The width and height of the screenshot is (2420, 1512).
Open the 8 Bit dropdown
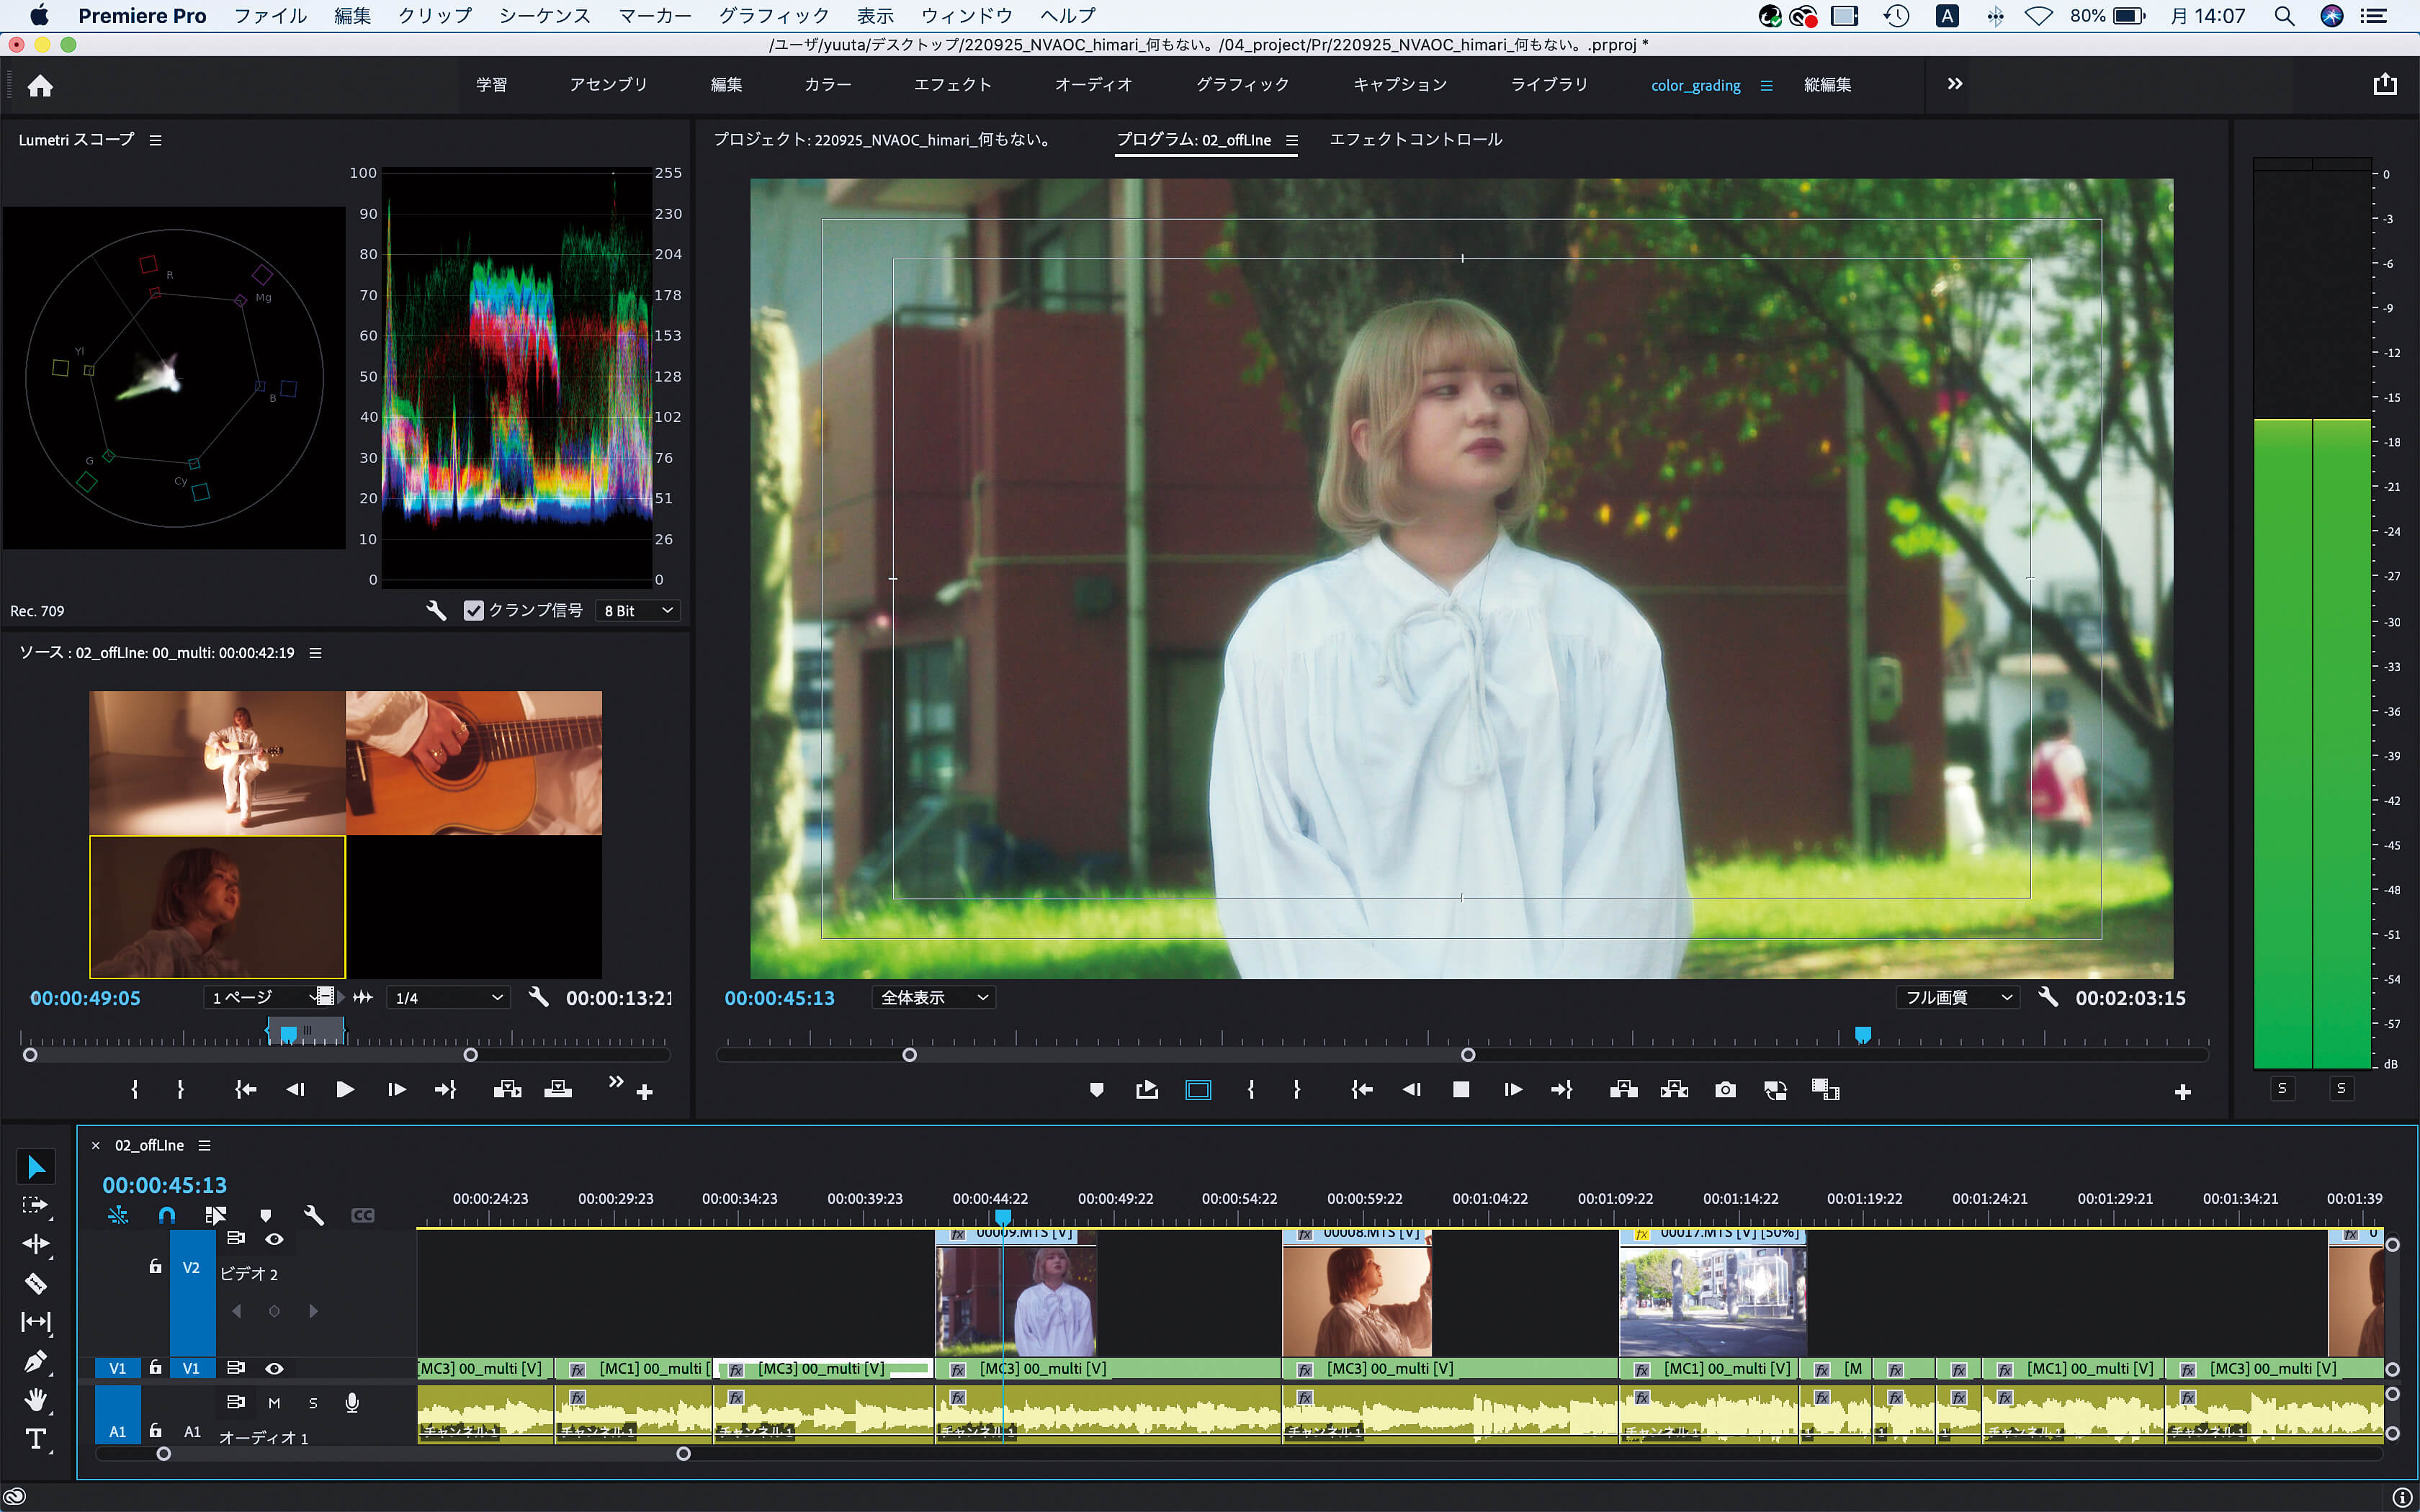(638, 610)
